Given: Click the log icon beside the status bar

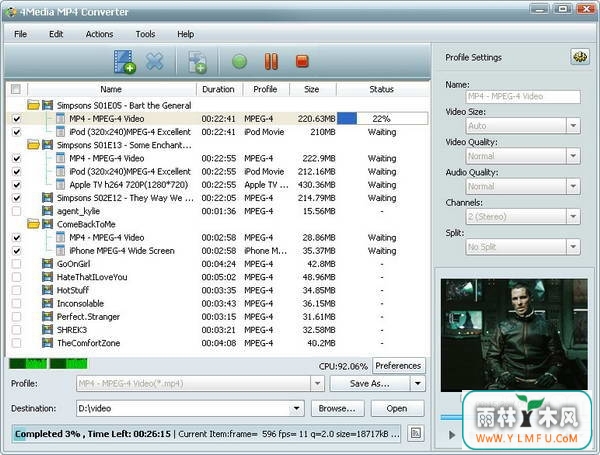Looking at the screenshot, I should (416, 434).
